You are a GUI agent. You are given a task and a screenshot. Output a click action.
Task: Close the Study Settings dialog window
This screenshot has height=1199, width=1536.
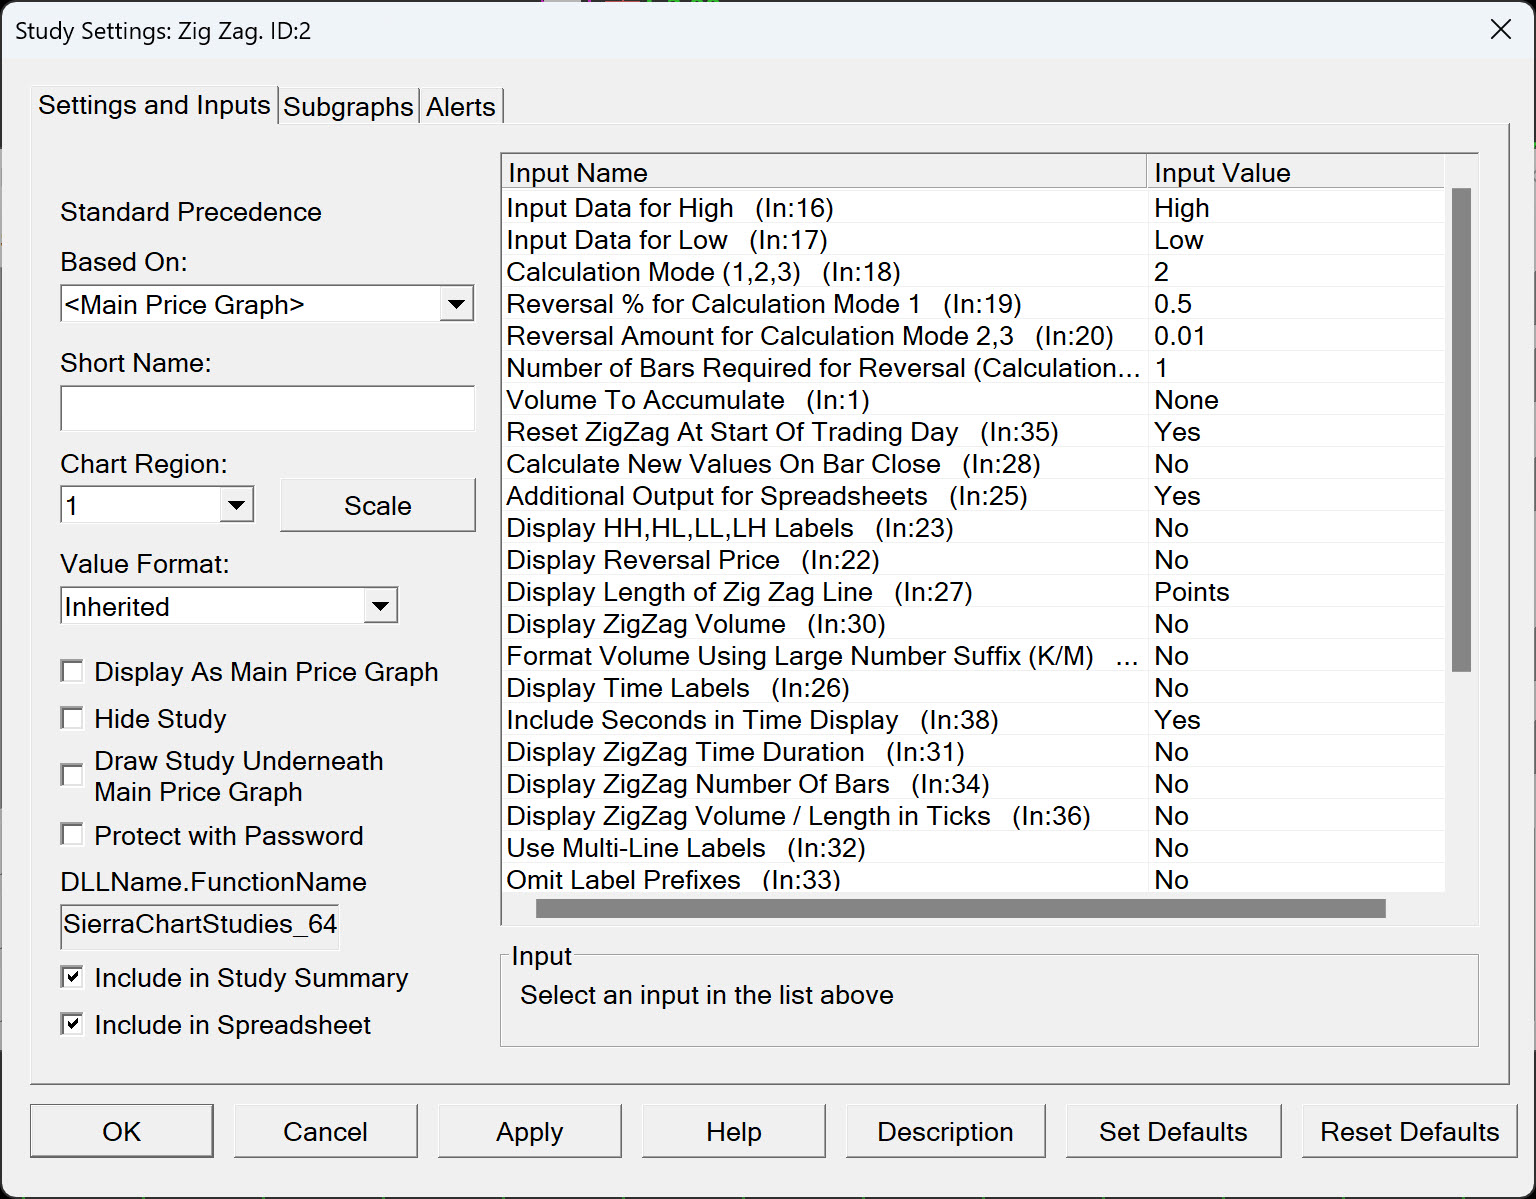[x=1500, y=30]
